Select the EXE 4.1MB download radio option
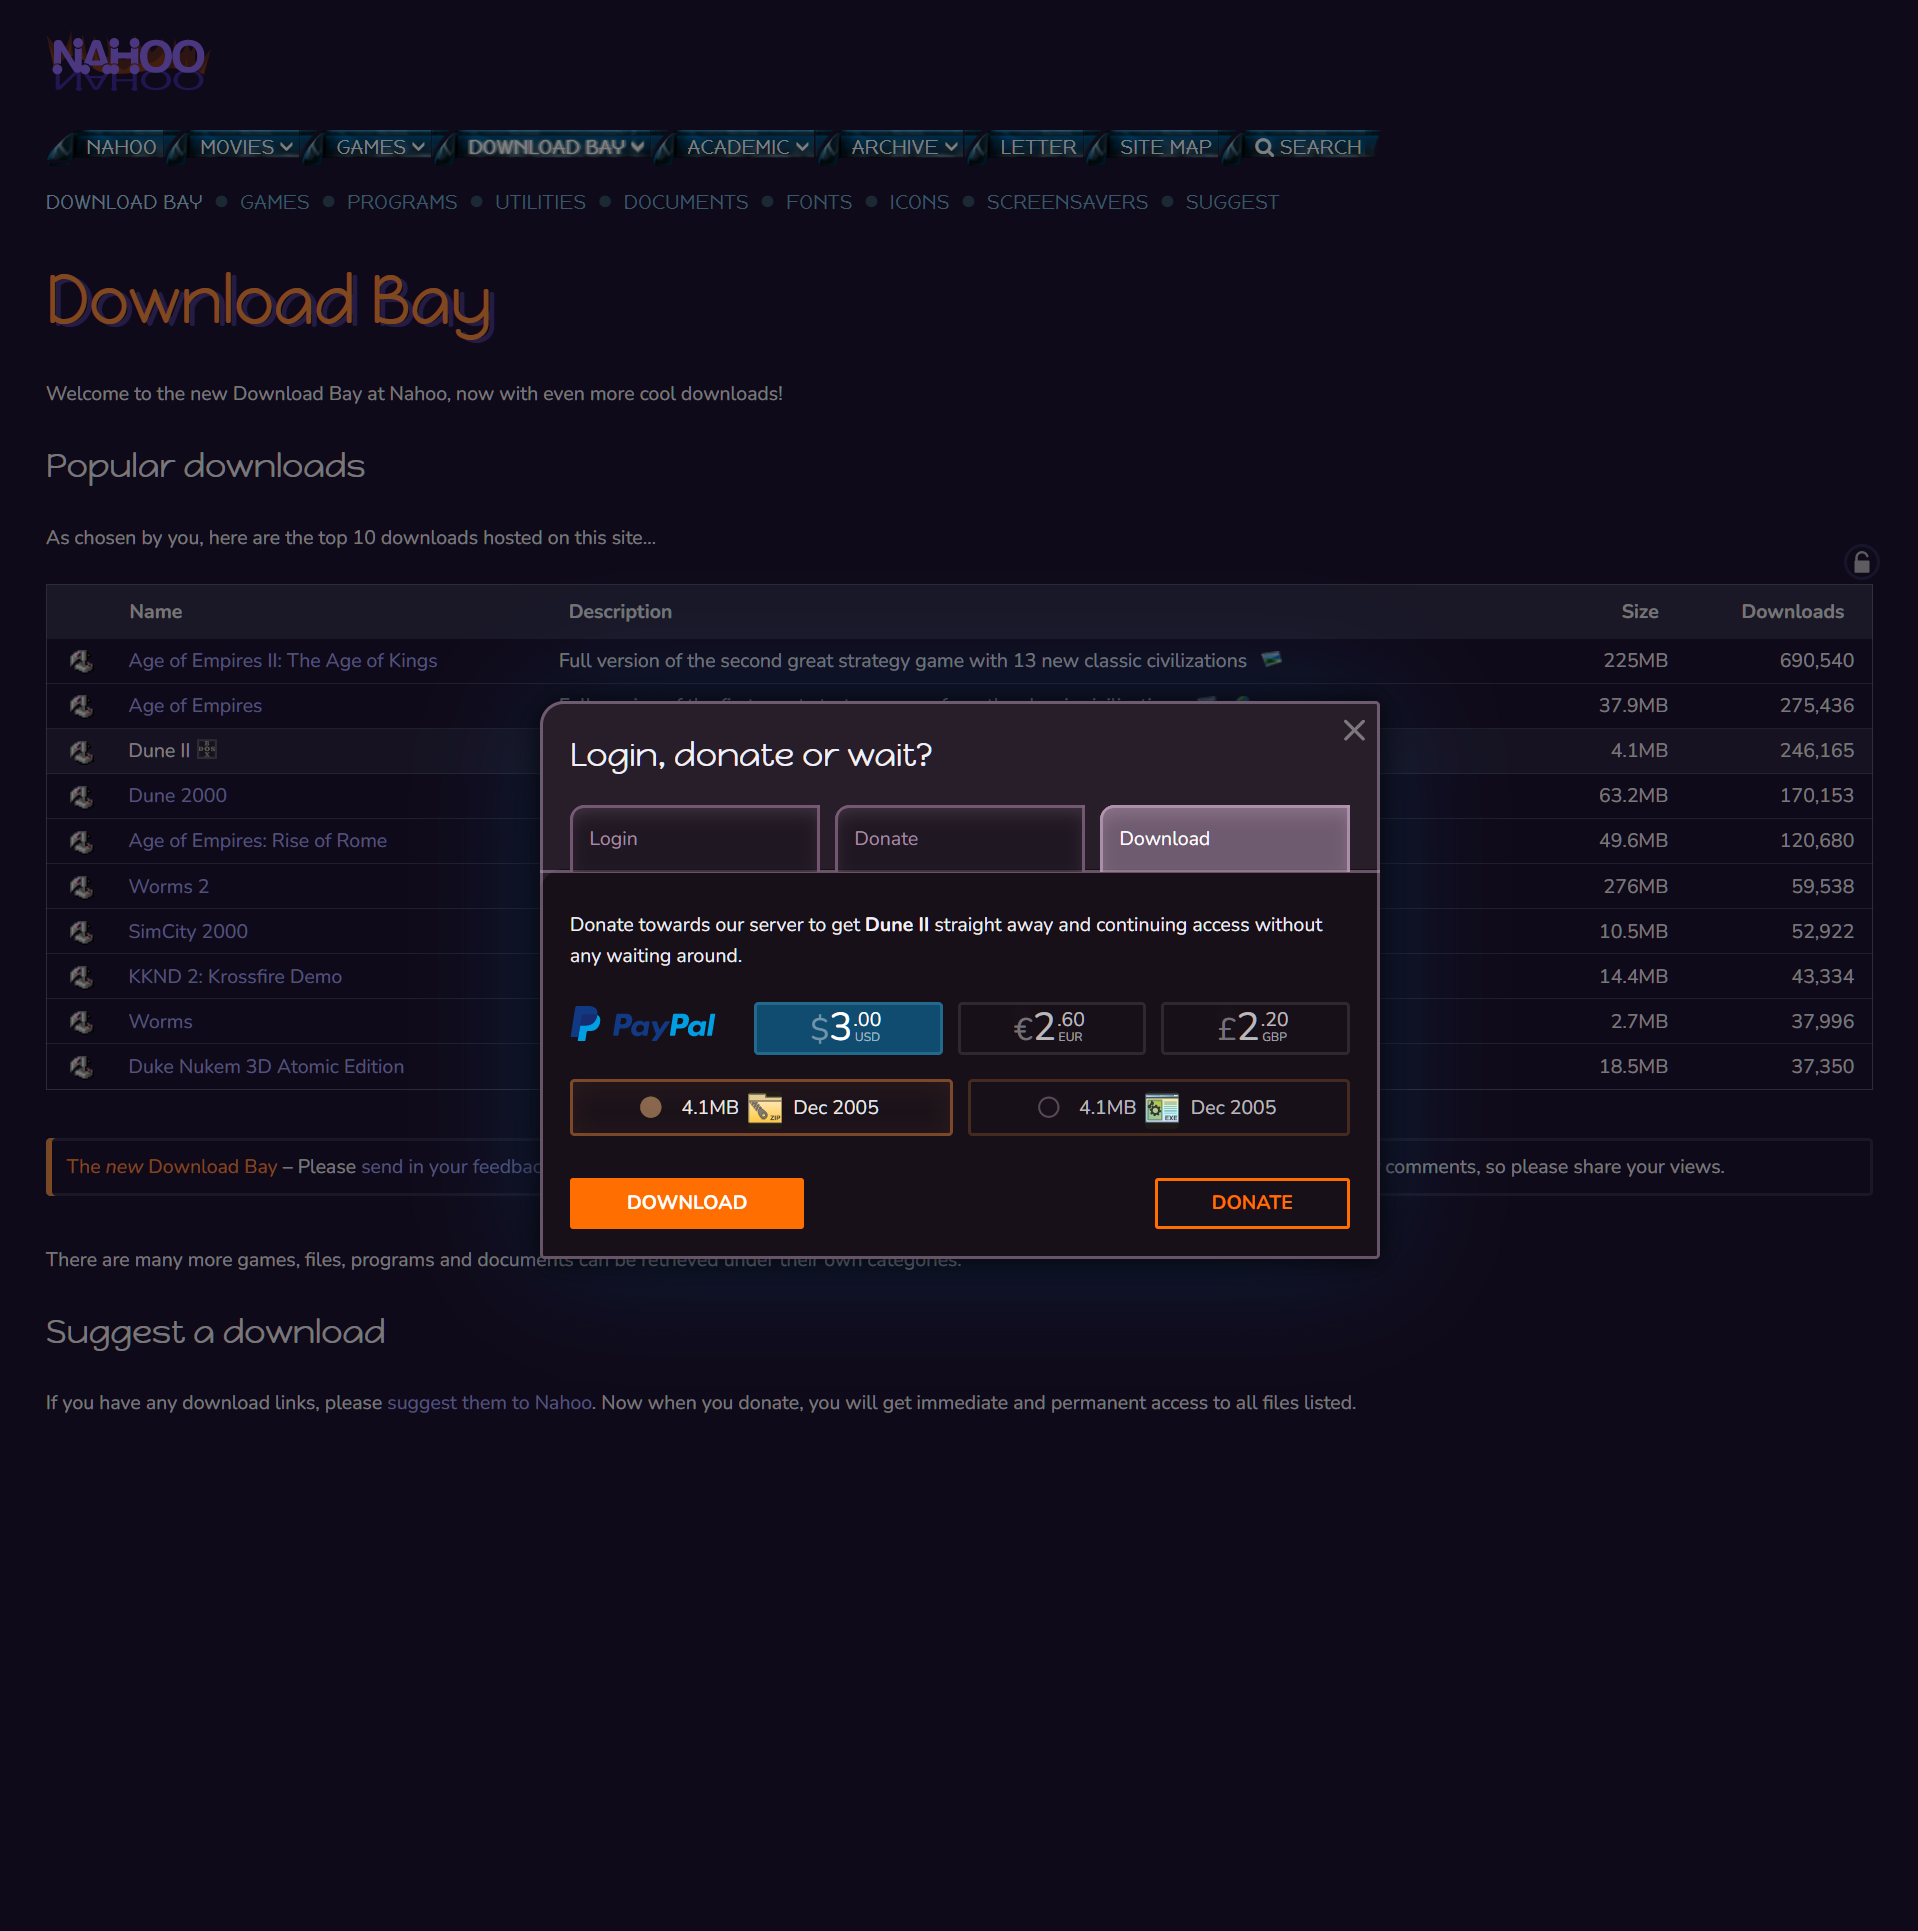 pos(1048,1108)
